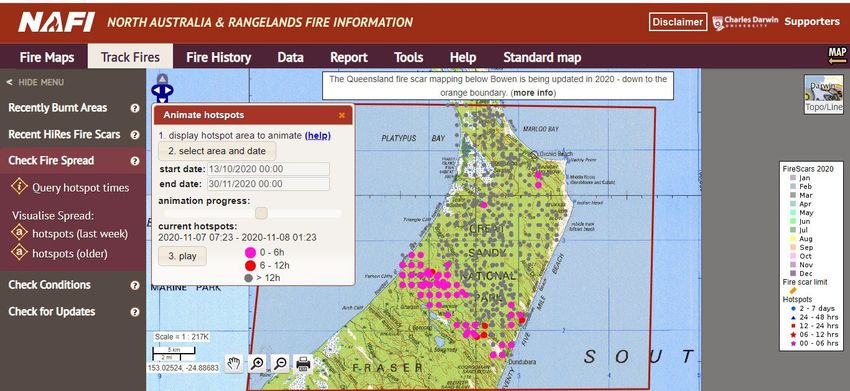Click the start date input field
850x391 pixels.
click(269, 169)
